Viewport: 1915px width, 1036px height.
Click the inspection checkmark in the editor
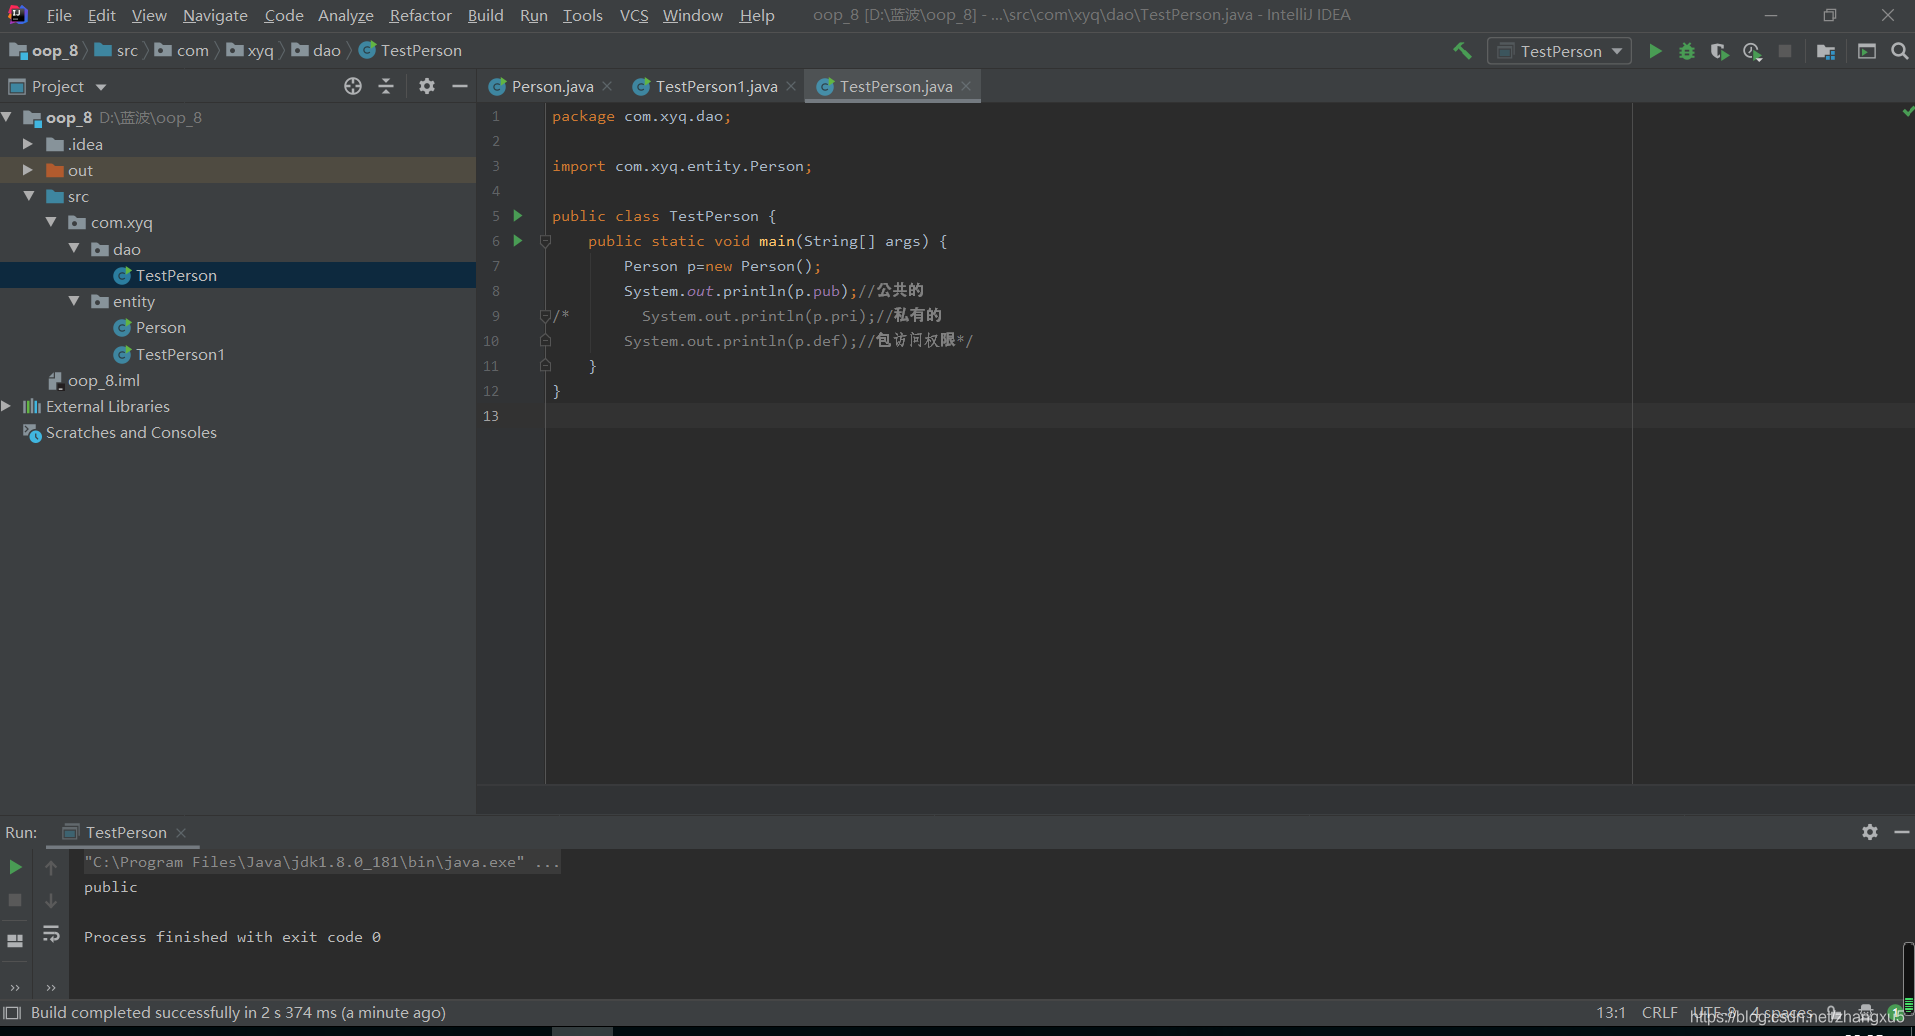tap(1907, 112)
